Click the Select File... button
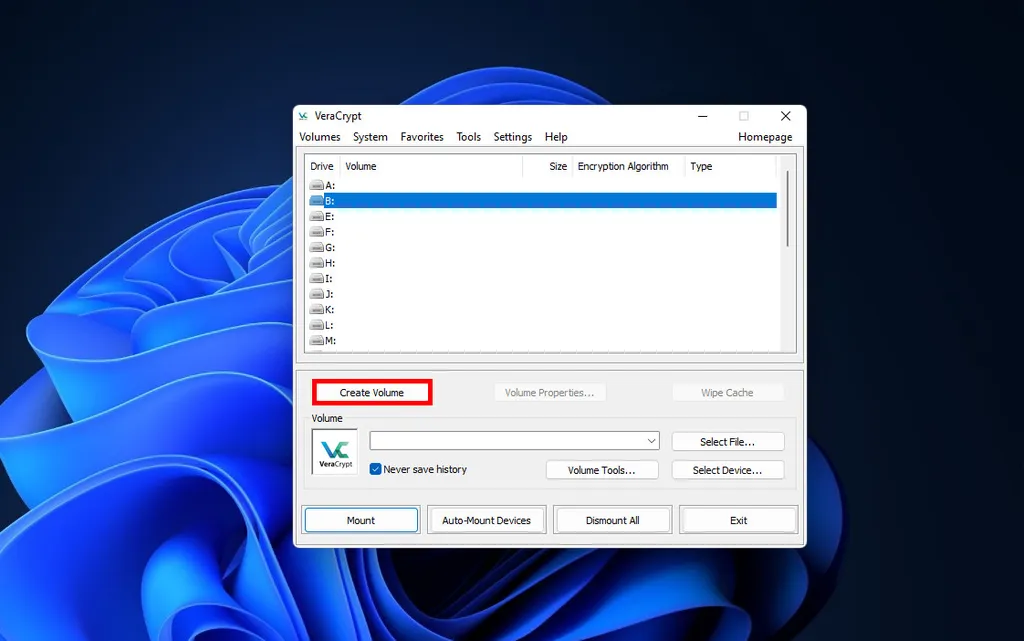Image resolution: width=1024 pixels, height=641 pixels. [728, 442]
